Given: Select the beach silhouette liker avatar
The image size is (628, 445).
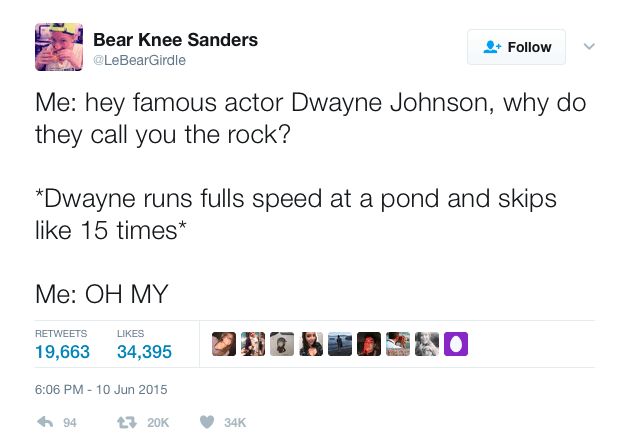Looking at the screenshot, I should [340, 344].
